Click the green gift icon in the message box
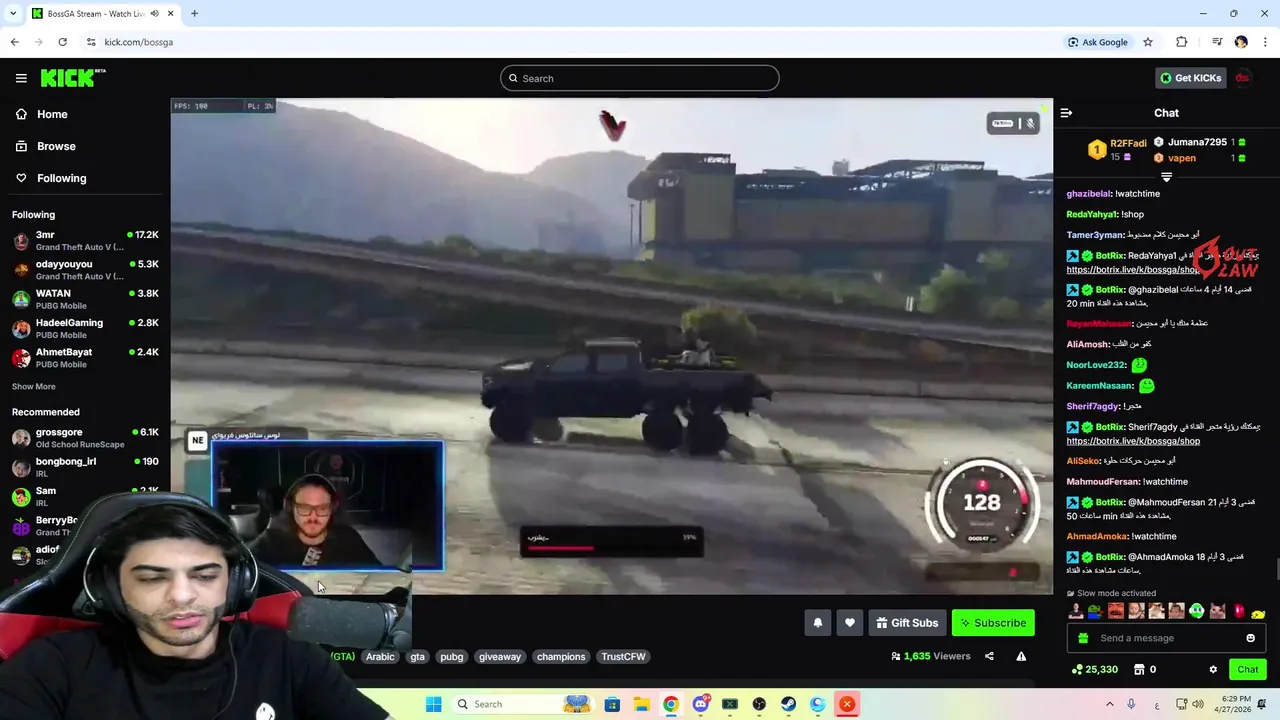Image resolution: width=1280 pixels, height=720 pixels. point(1083,638)
